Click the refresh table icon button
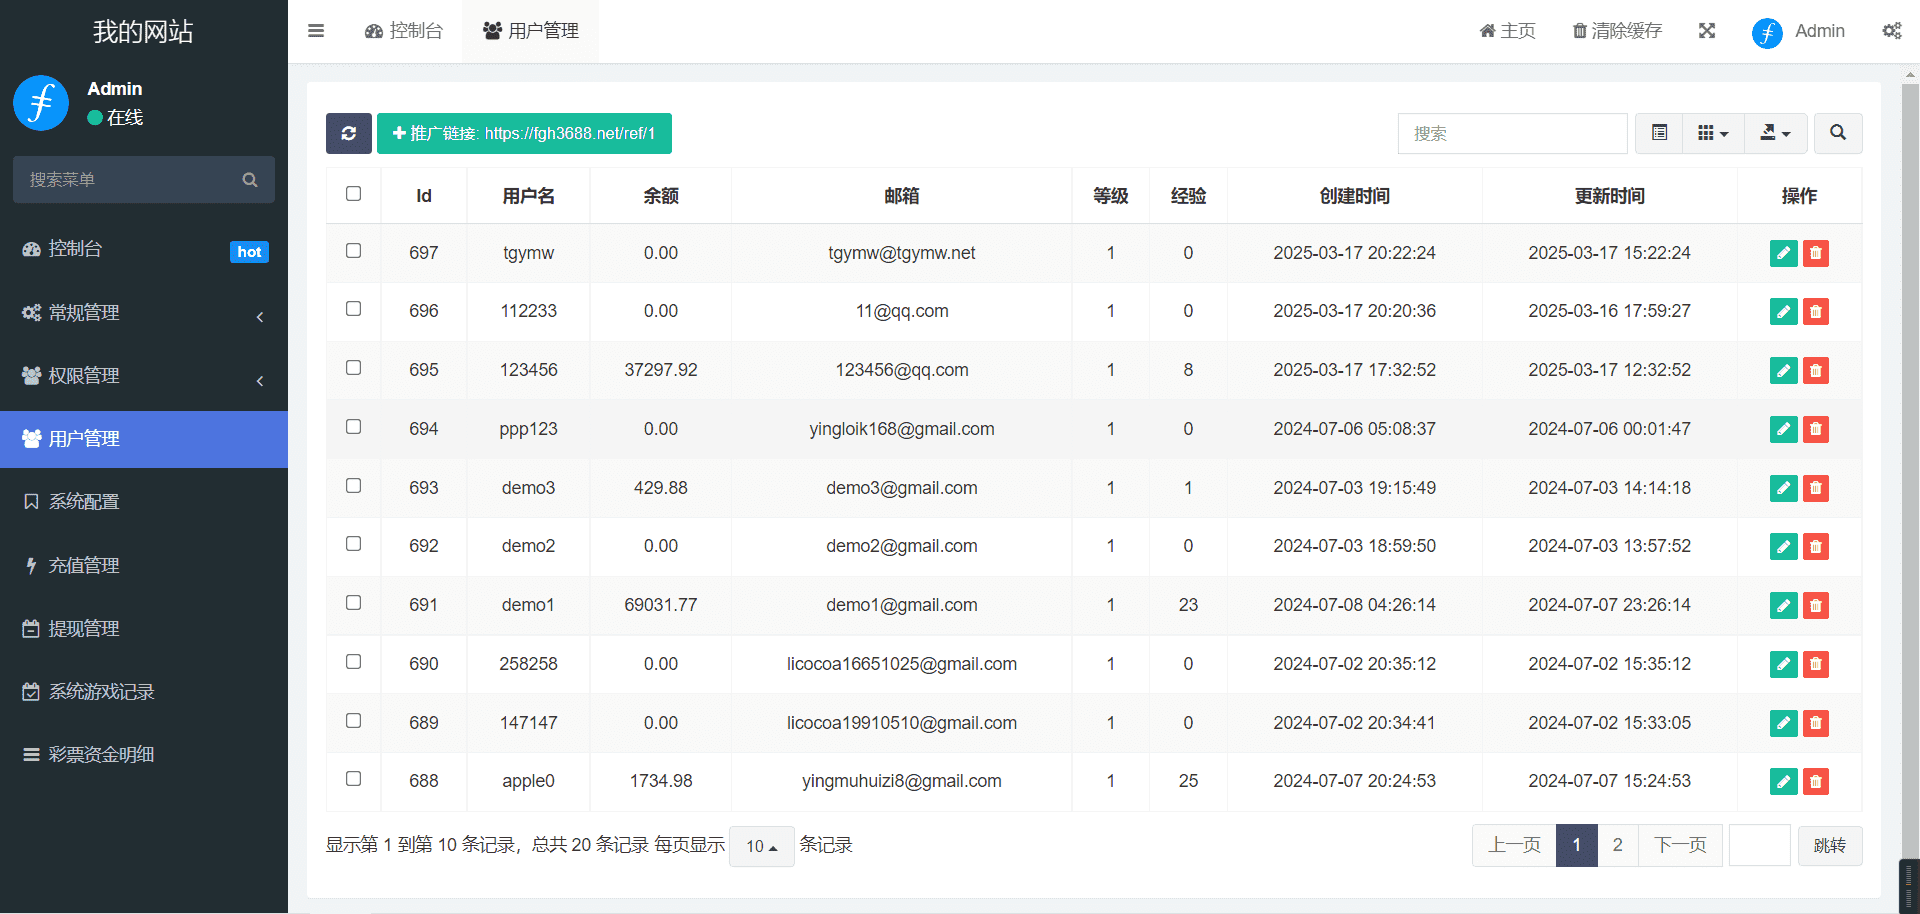Image resolution: width=1920 pixels, height=914 pixels. pyautogui.click(x=348, y=133)
